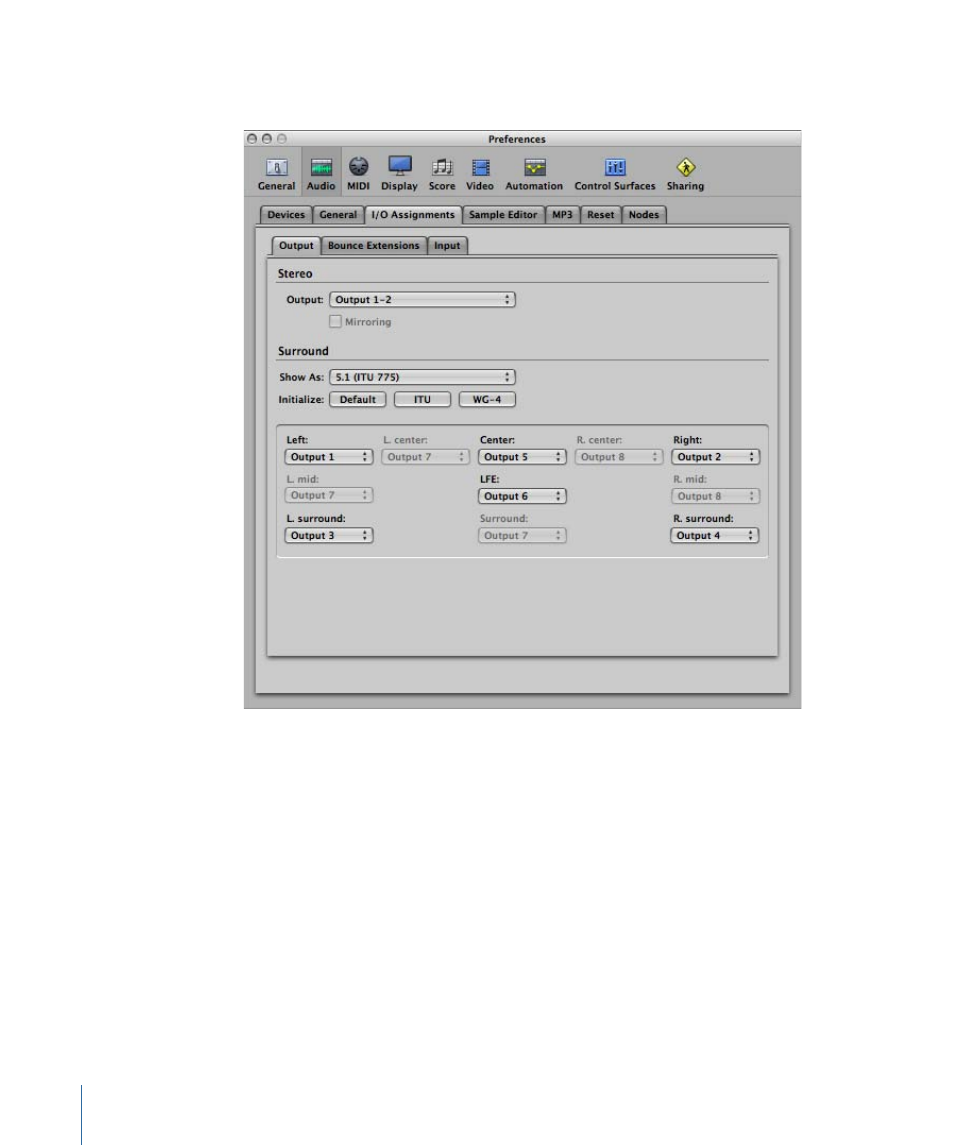Open the Display preferences icon

tap(400, 174)
